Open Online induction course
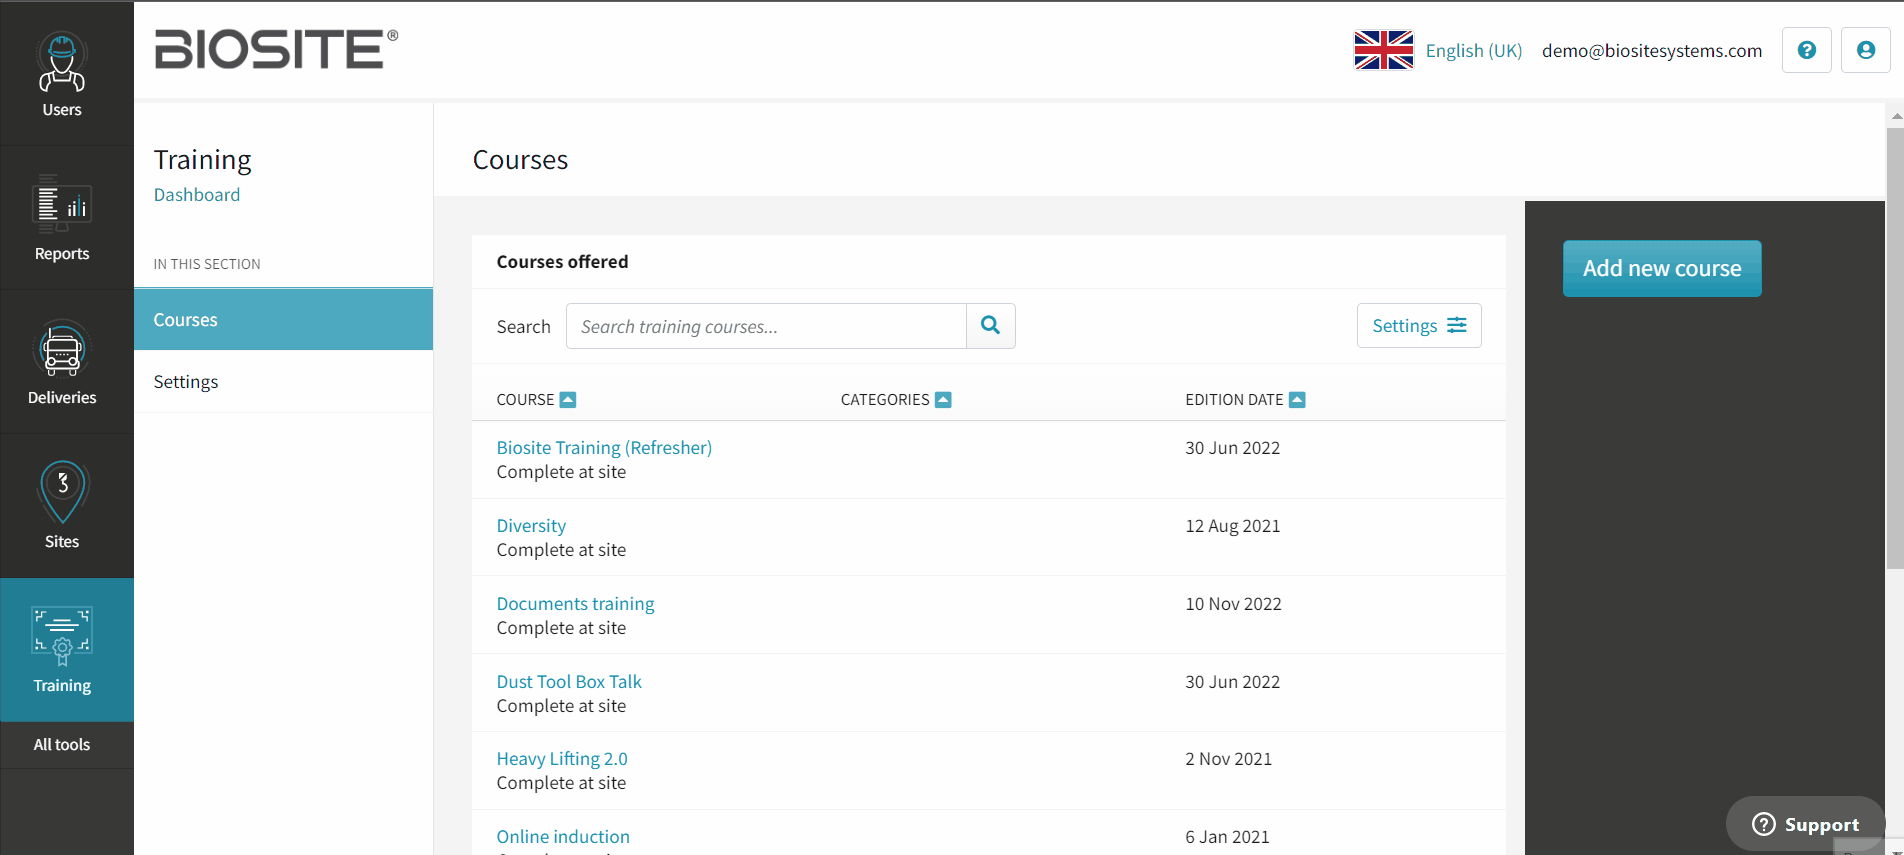The image size is (1904, 855). tap(563, 837)
